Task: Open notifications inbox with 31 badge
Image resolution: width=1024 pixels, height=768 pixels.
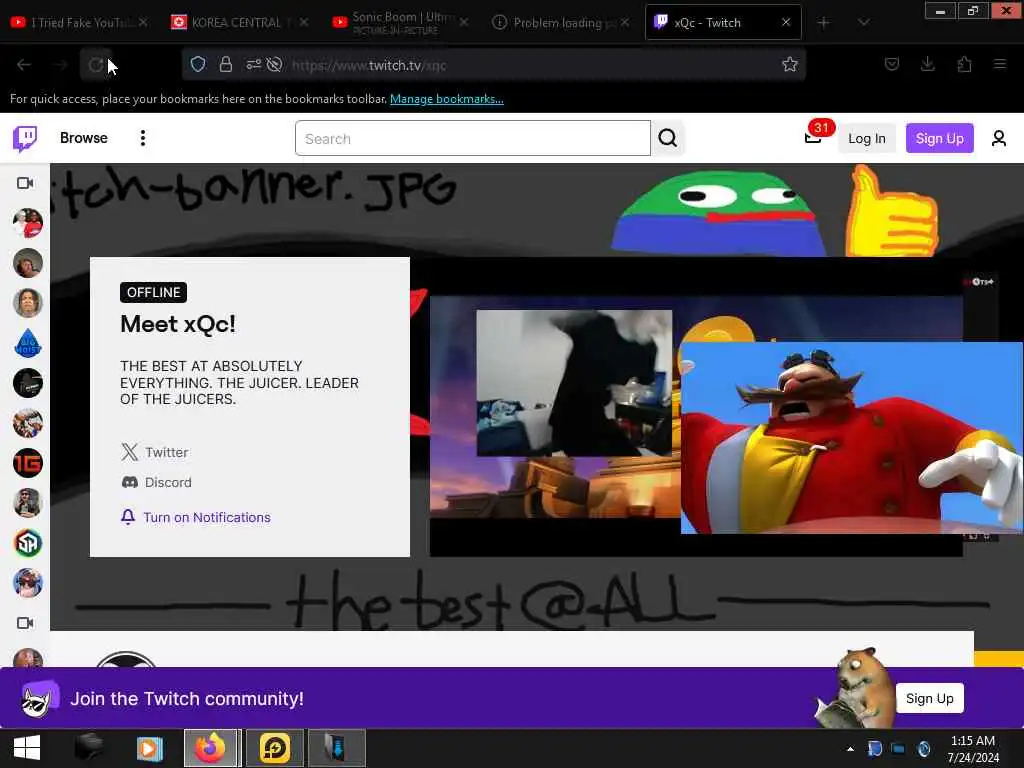Action: tap(814, 137)
